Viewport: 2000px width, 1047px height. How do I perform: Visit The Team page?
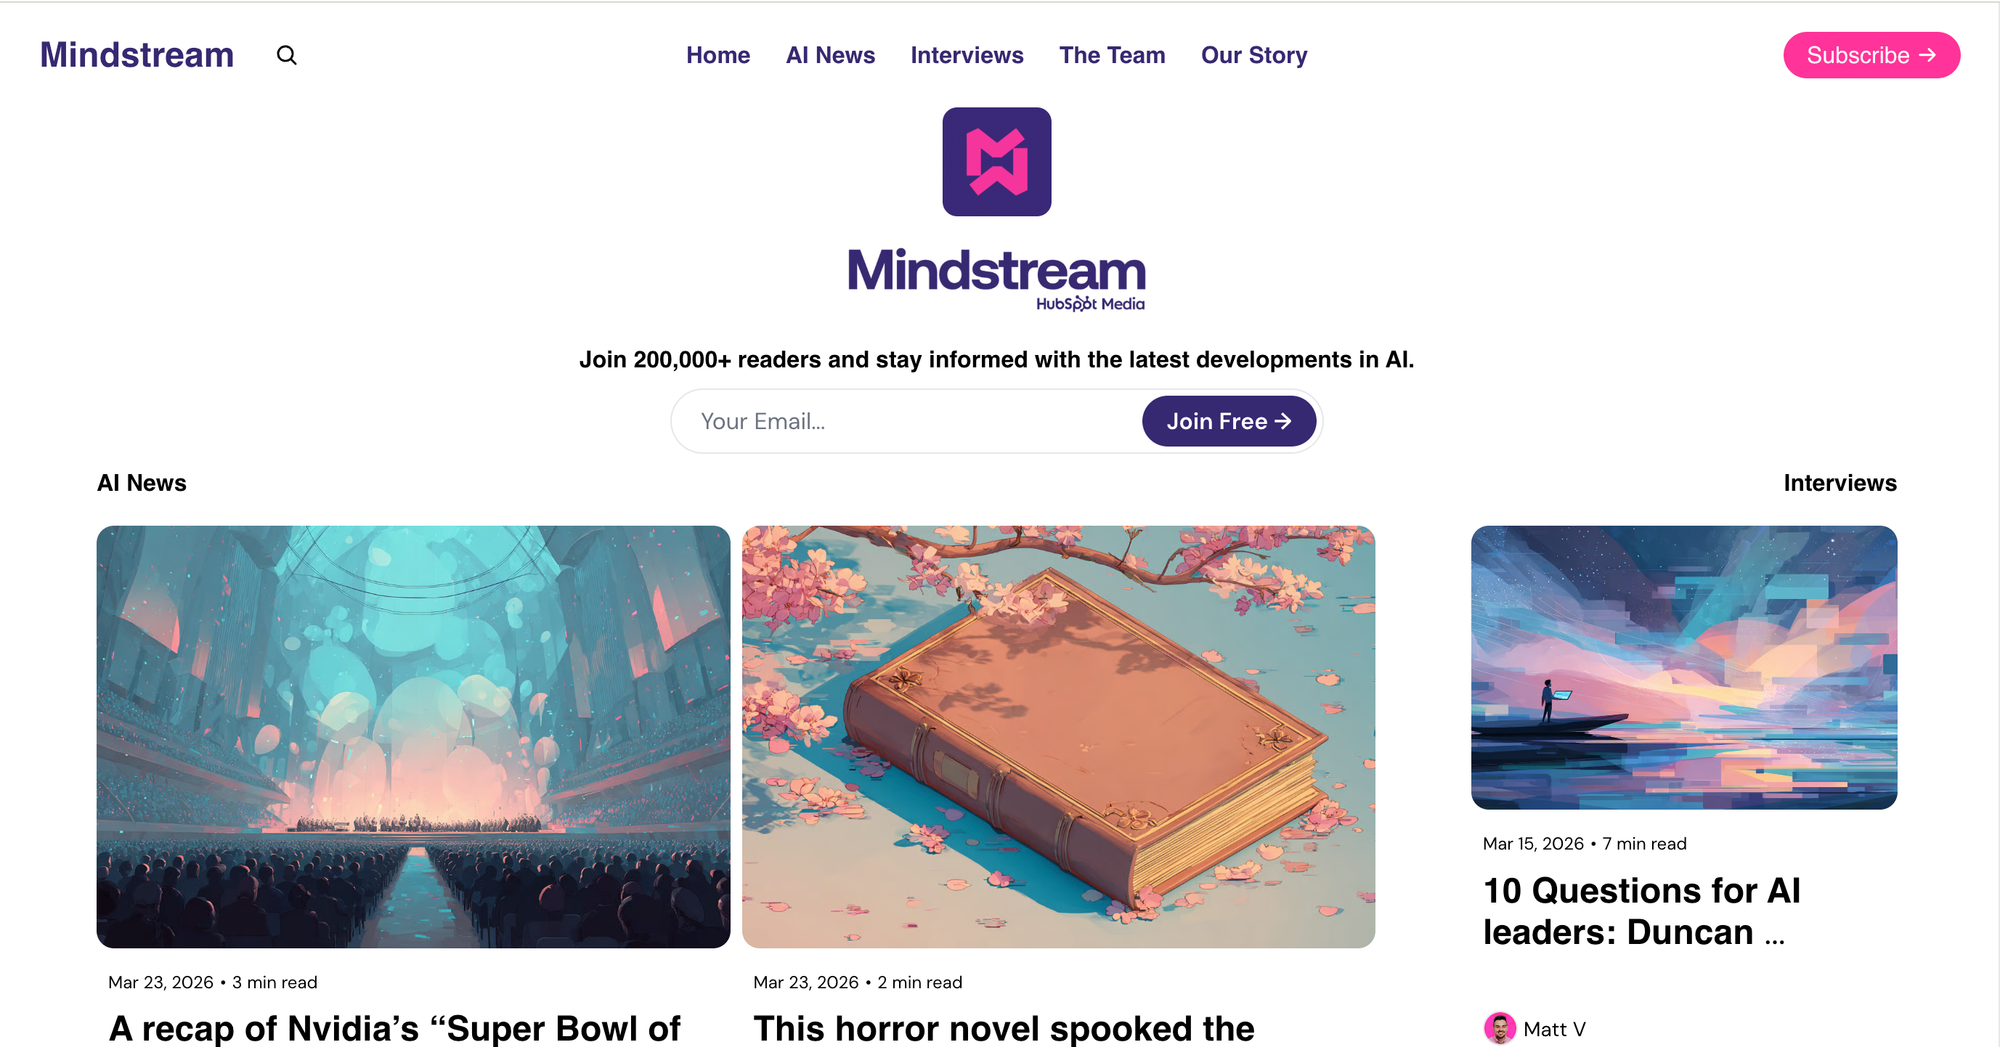tap(1112, 55)
